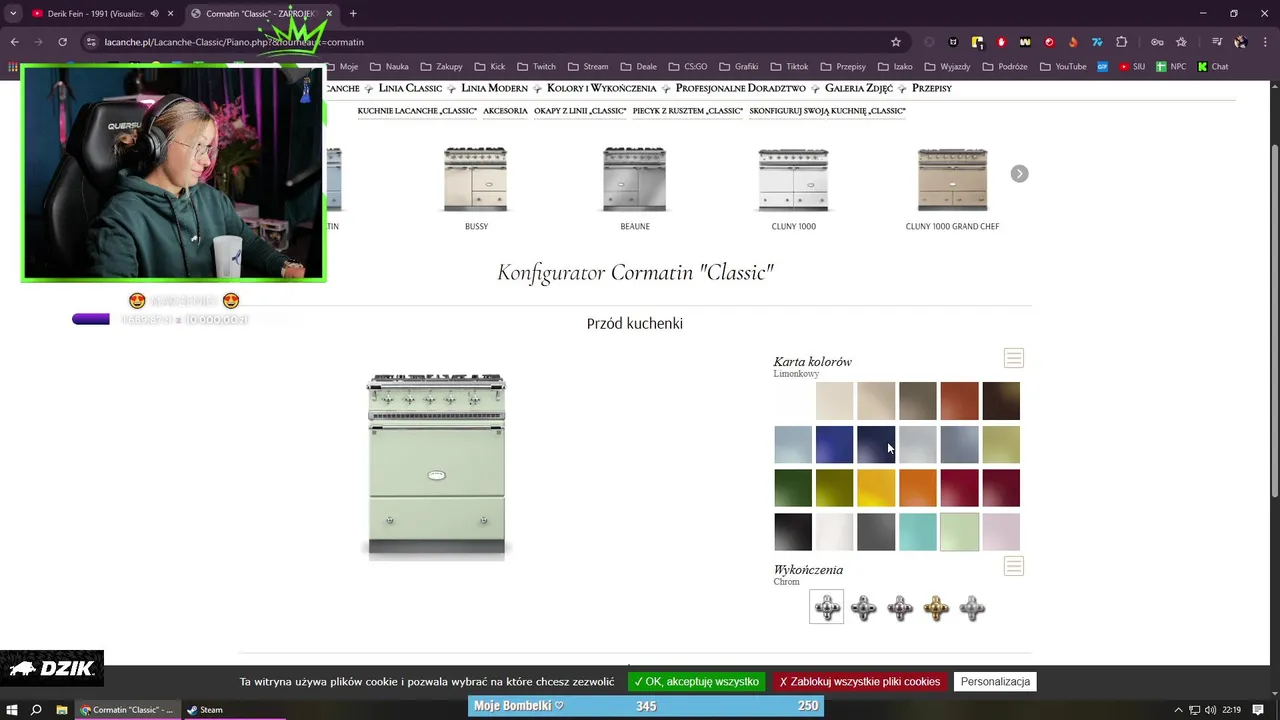Open Piecyk z rusztem Classic link
This screenshot has height=720, width=1280.
tap(688, 111)
